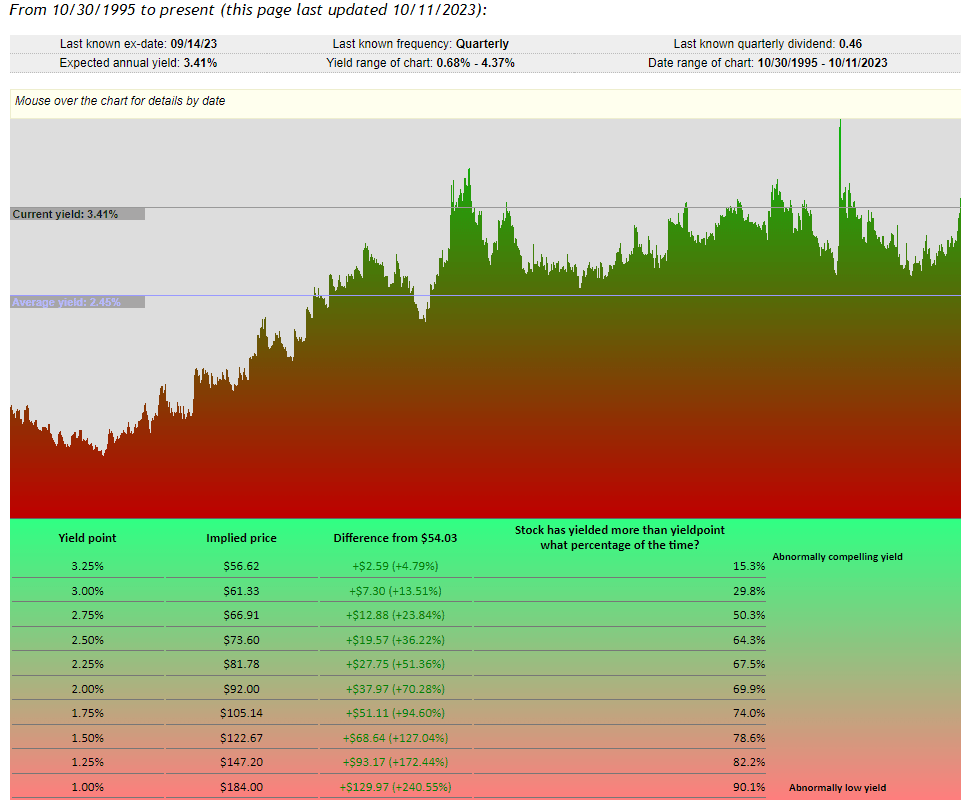Click the '+$2.59 (+4.79%)' difference

(395, 566)
